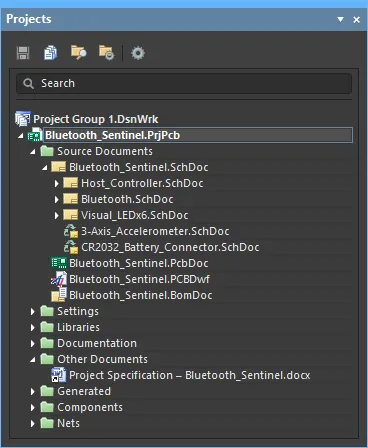Expand the Settings folder

point(33,311)
